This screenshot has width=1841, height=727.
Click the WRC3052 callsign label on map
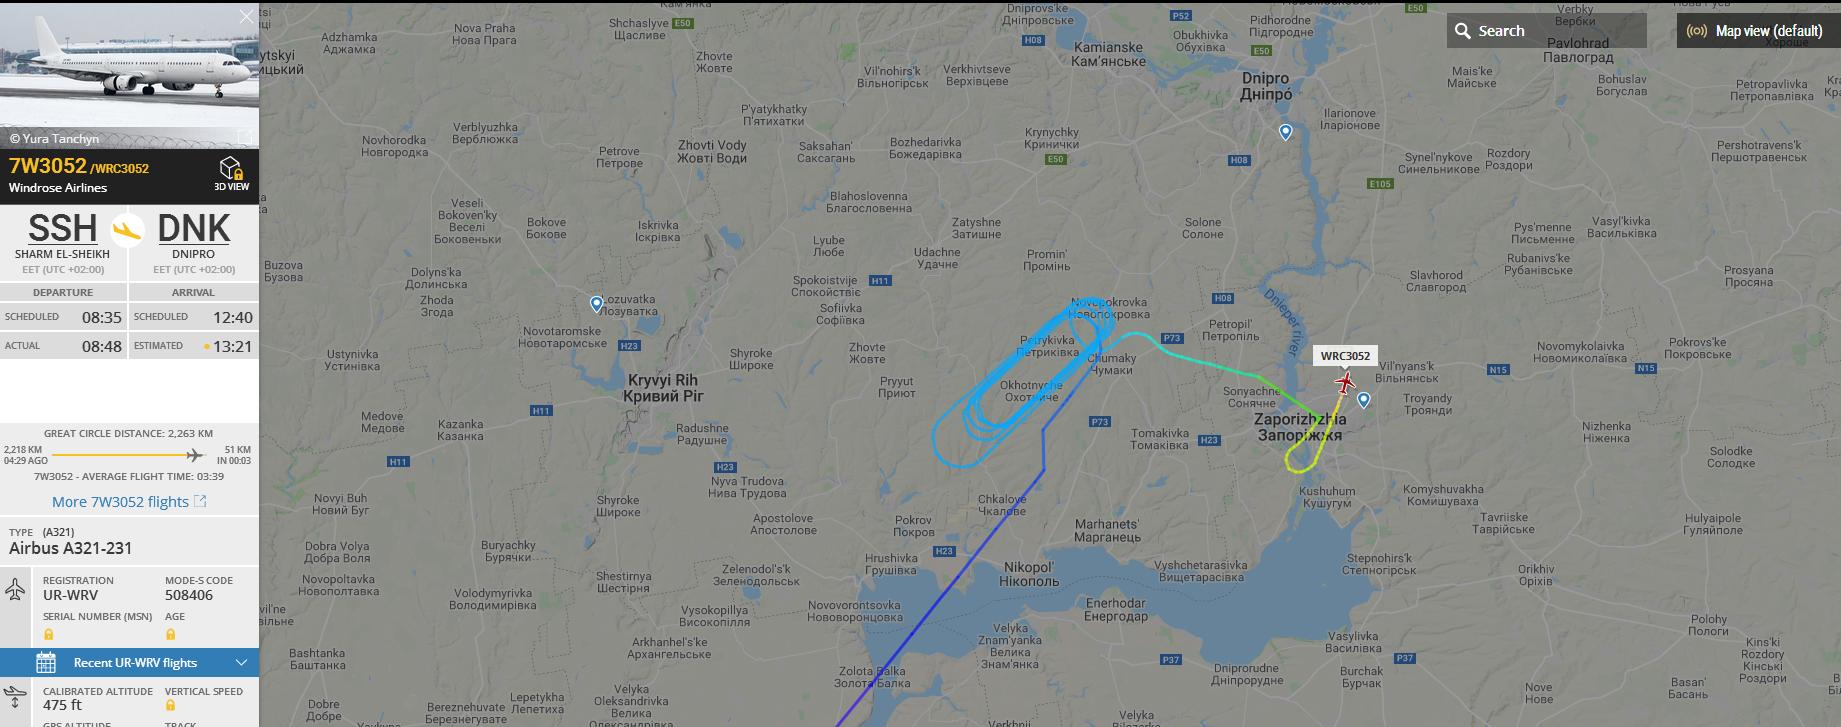click(x=1345, y=356)
